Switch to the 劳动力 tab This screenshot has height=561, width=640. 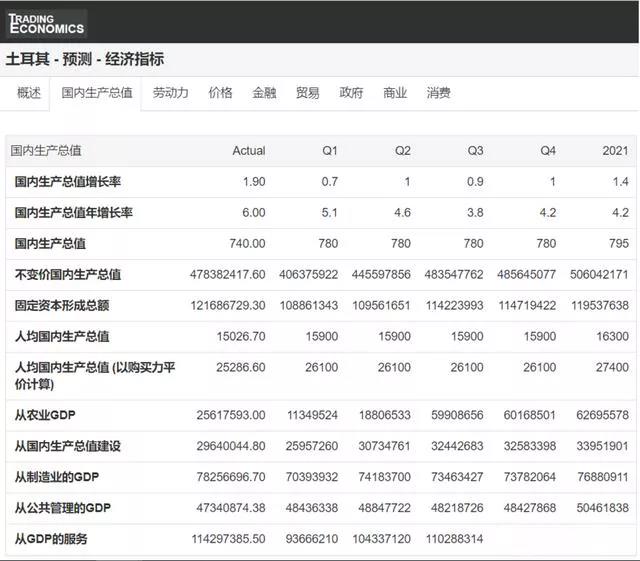click(170, 93)
